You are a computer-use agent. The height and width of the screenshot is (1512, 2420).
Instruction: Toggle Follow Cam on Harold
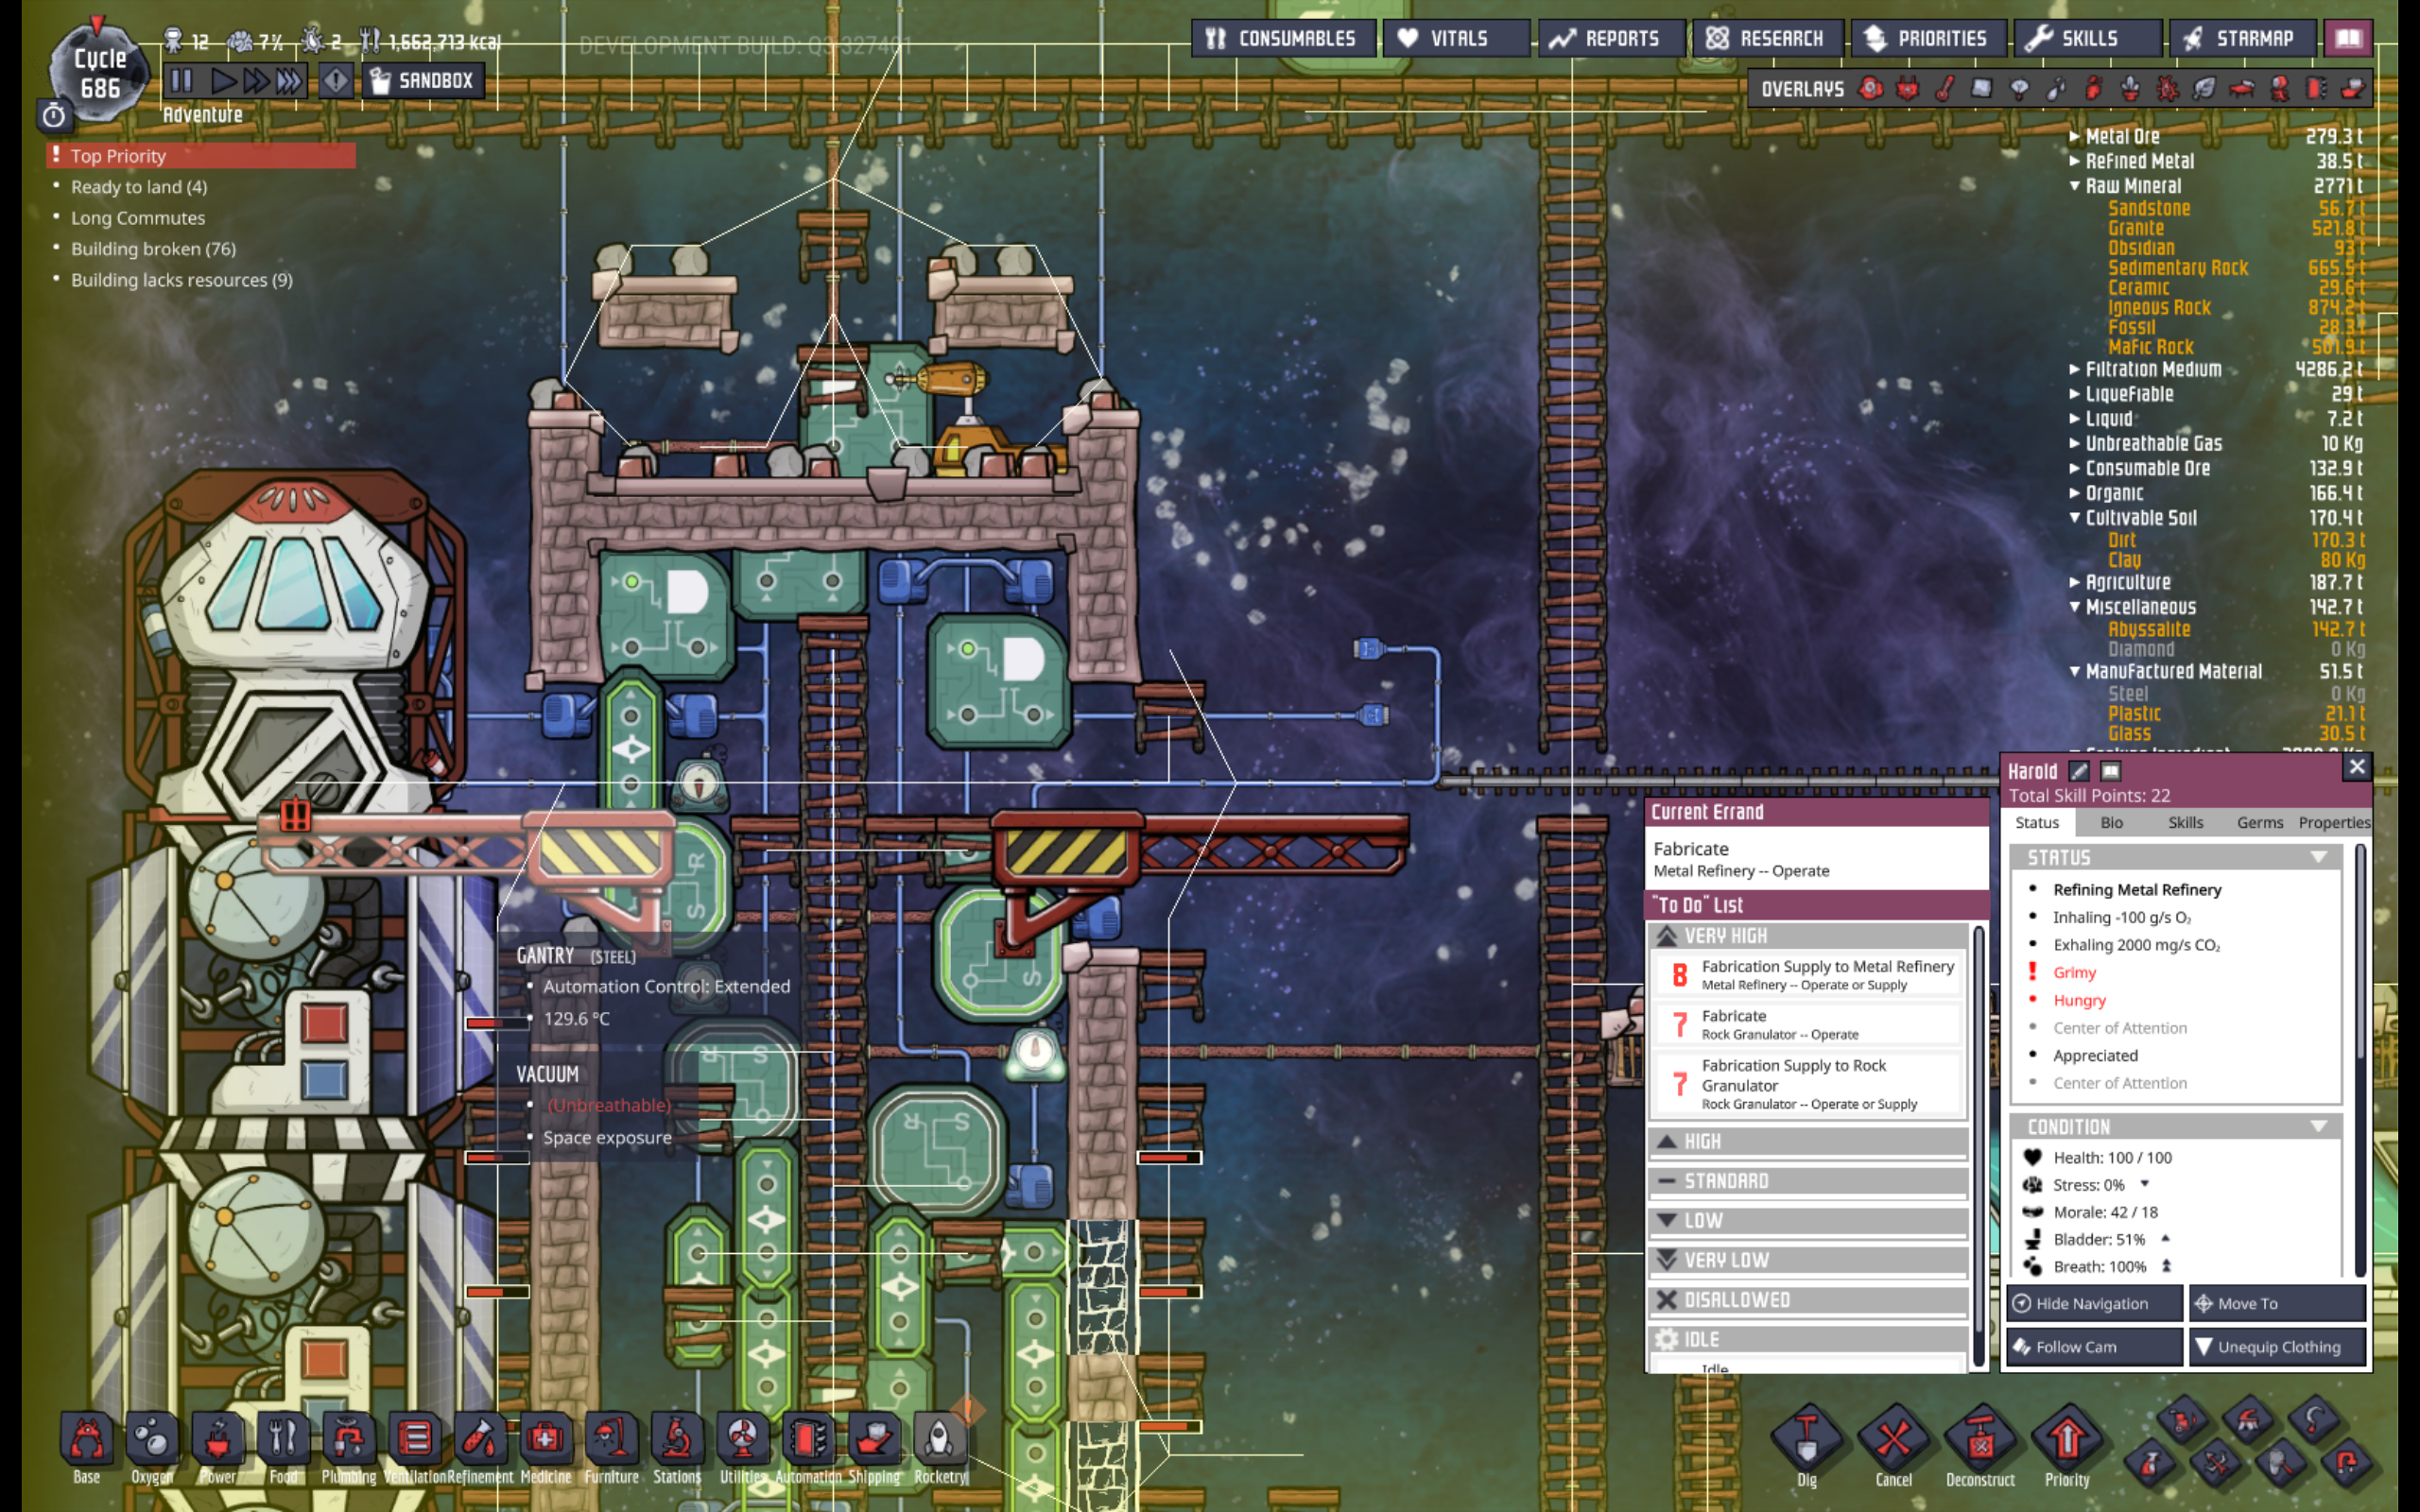[2093, 1347]
